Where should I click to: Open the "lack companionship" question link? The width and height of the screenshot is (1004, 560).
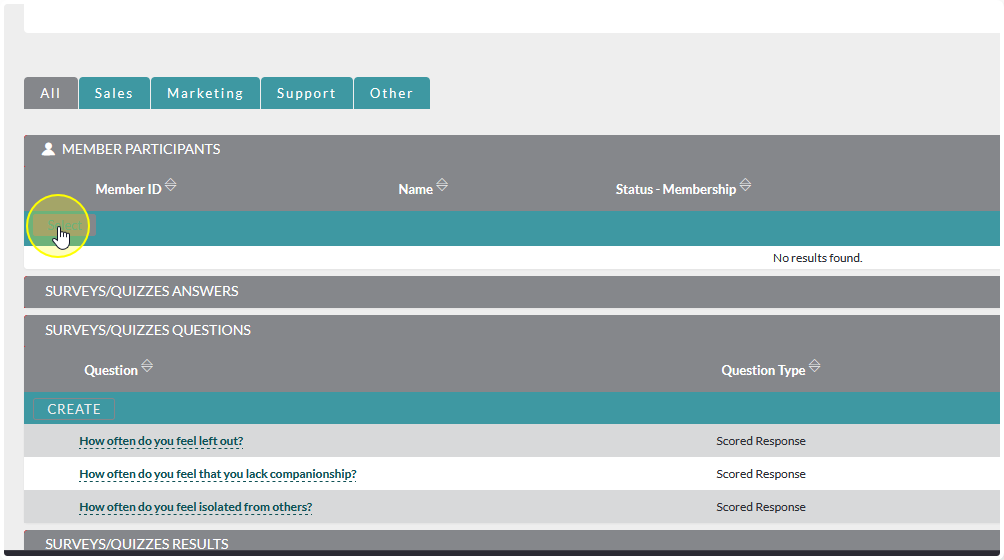tap(217, 474)
